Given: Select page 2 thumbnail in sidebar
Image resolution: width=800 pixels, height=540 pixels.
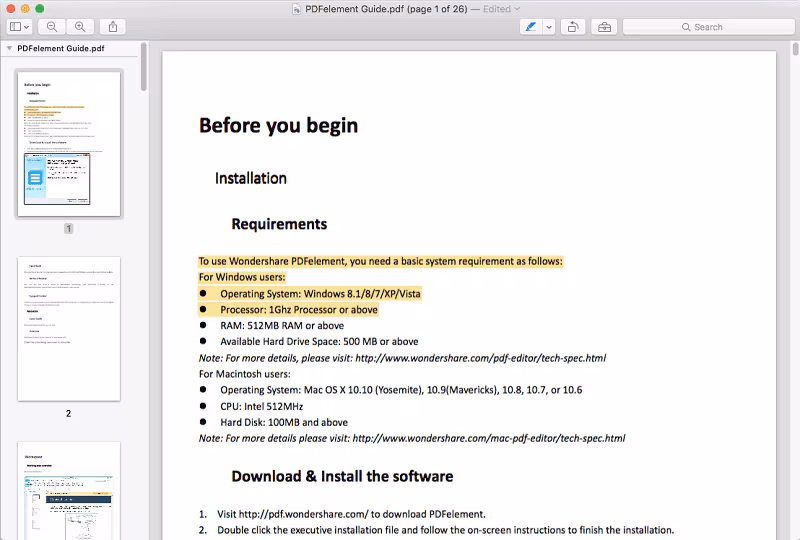Looking at the screenshot, I should (69, 329).
